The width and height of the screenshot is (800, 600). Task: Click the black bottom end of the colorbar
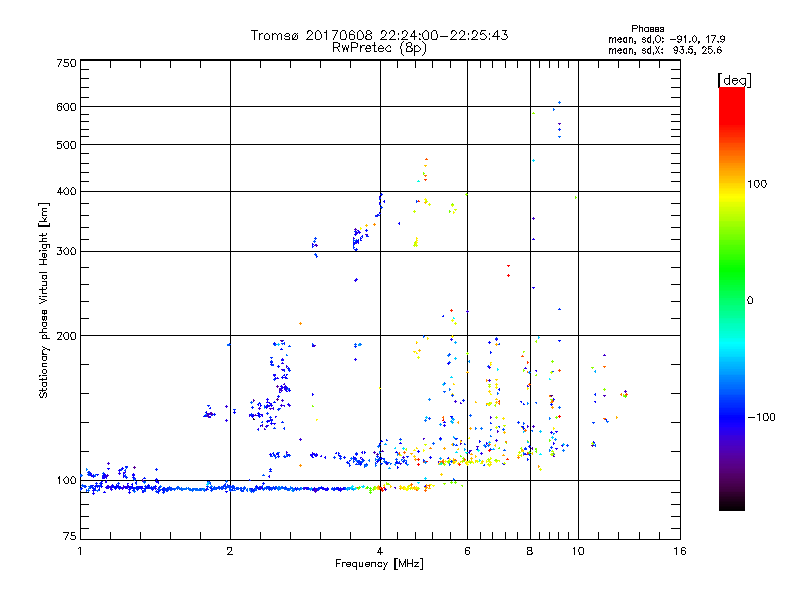pos(731,506)
